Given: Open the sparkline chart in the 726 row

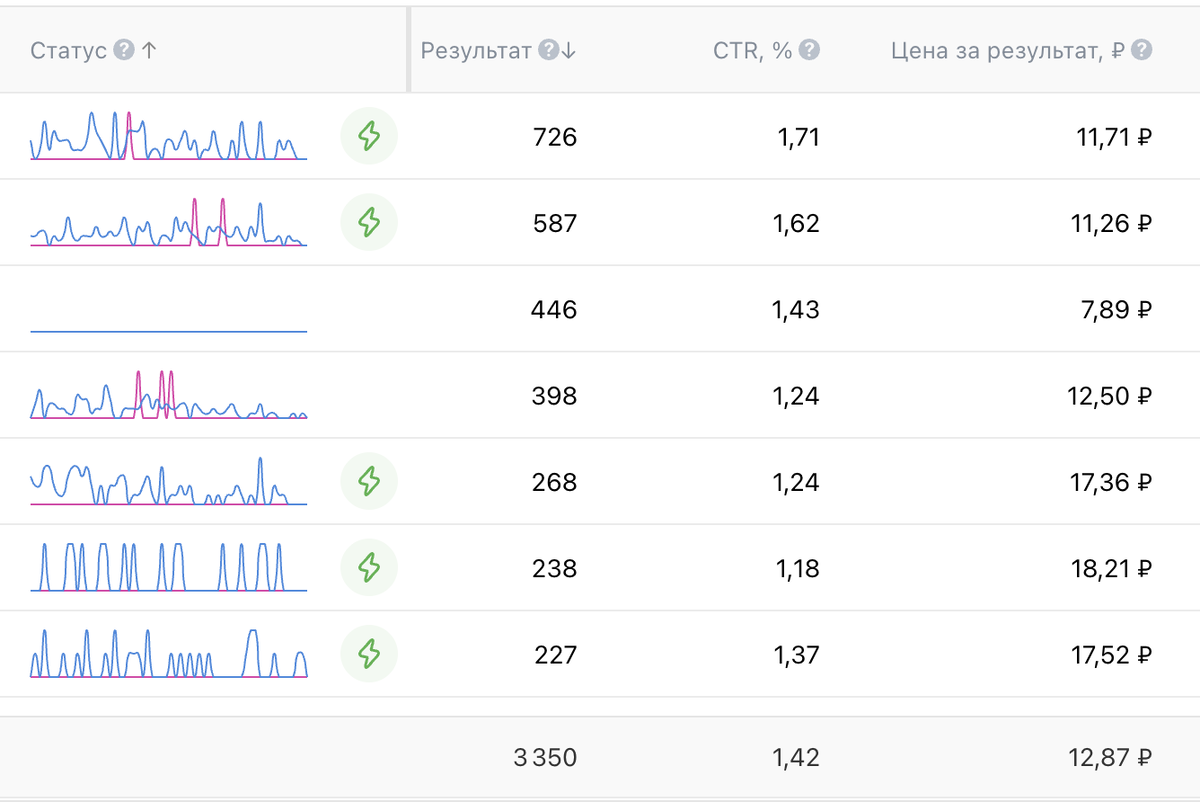Looking at the screenshot, I should (x=168, y=136).
